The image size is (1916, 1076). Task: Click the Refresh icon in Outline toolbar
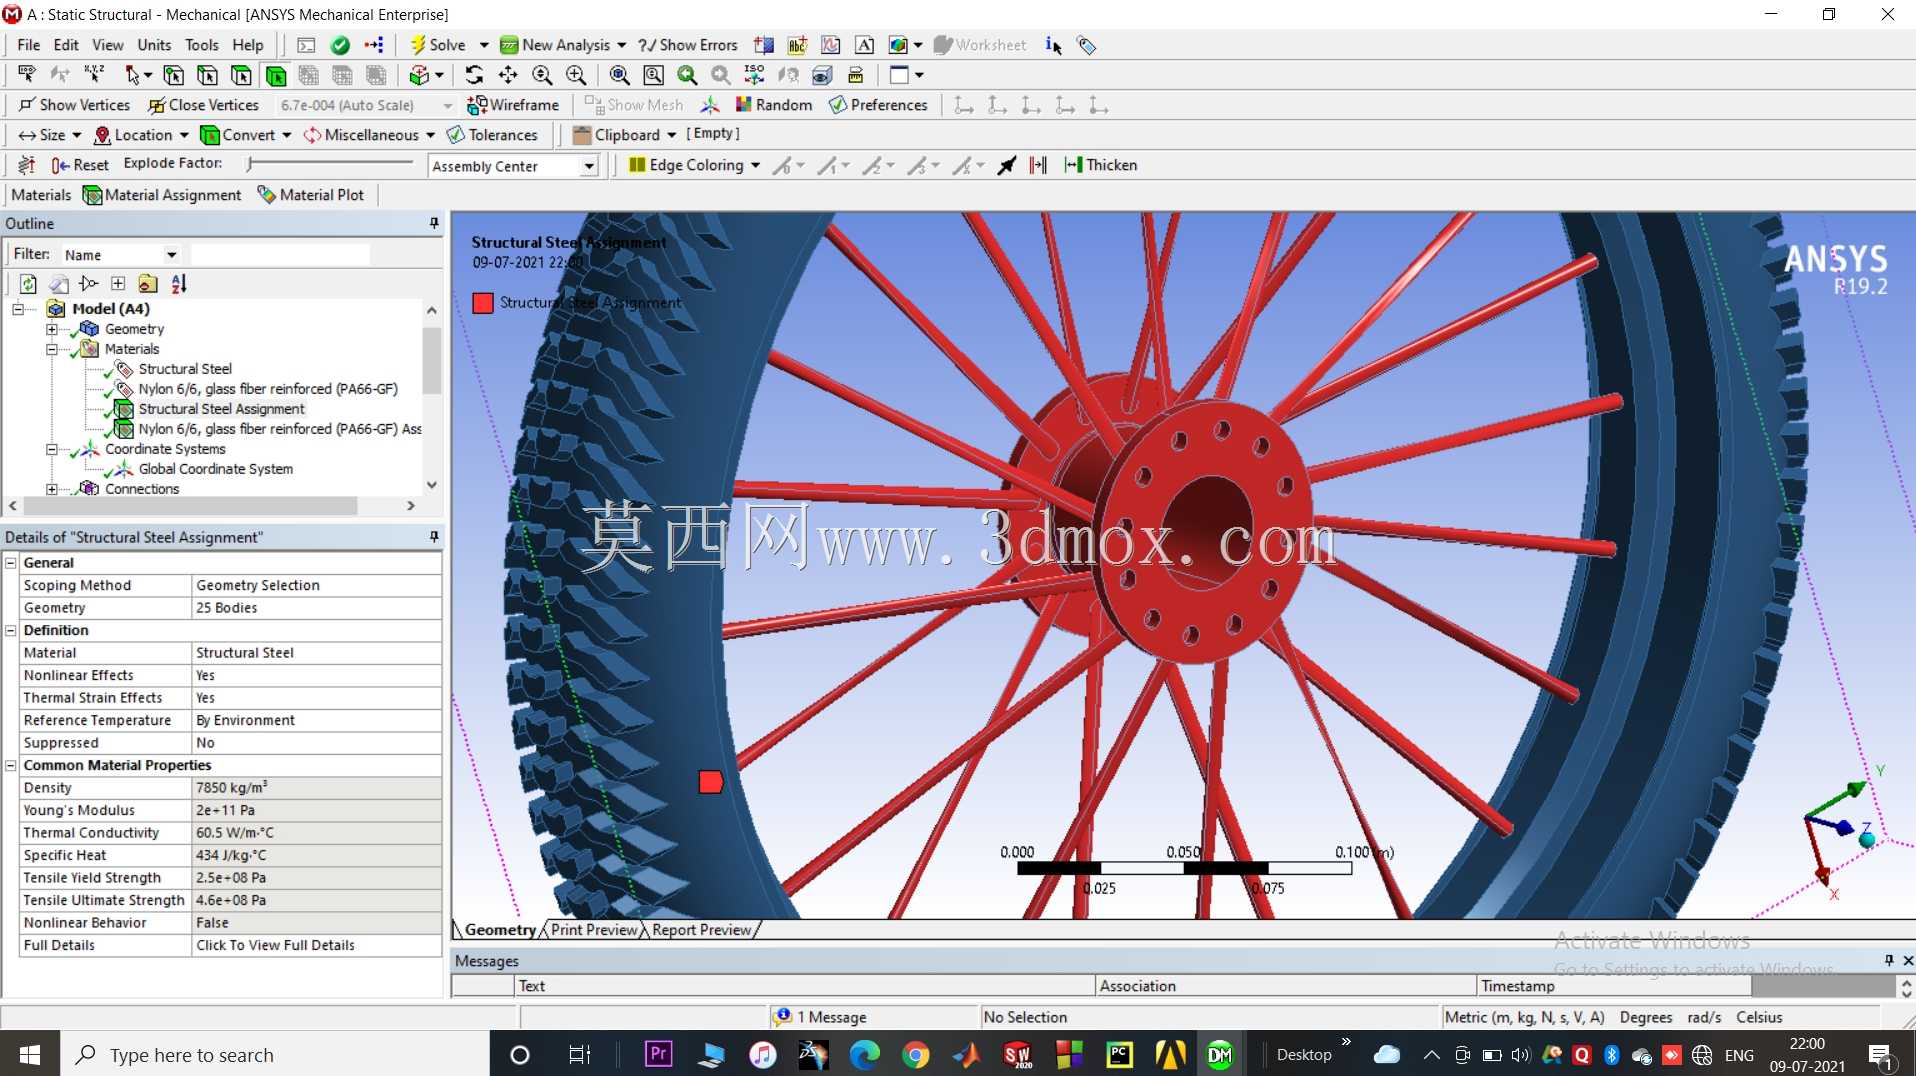click(28, 284)
